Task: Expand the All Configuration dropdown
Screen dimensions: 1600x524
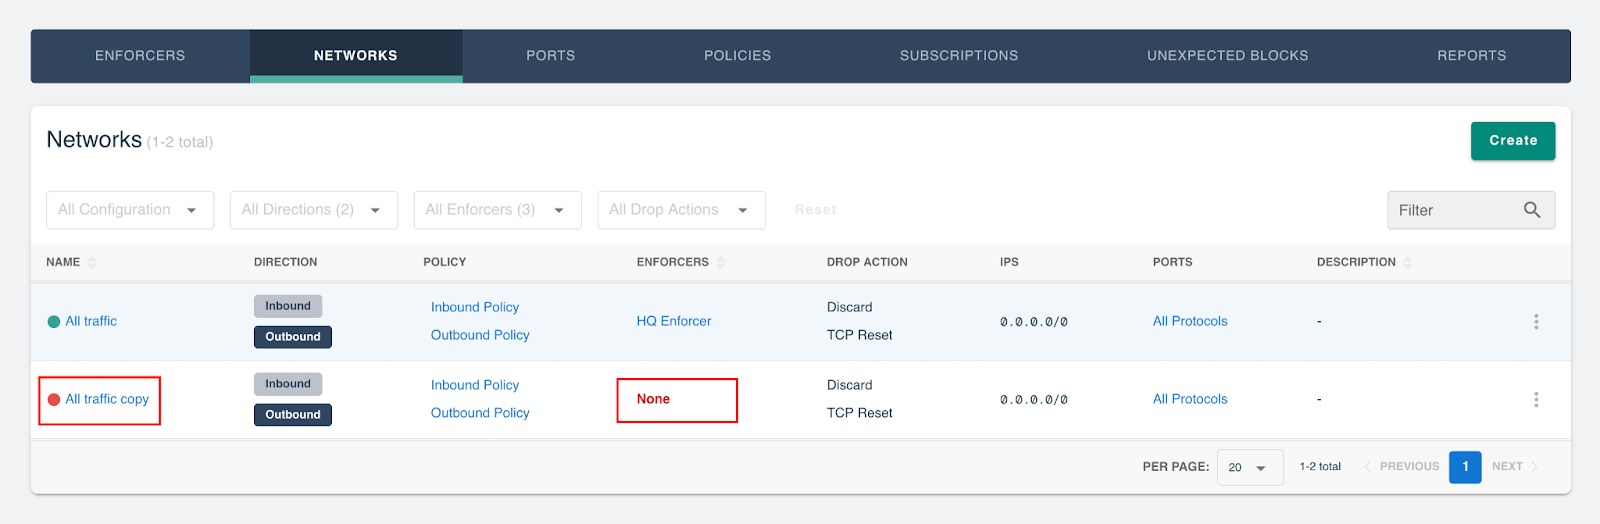Action: (130, 210)
